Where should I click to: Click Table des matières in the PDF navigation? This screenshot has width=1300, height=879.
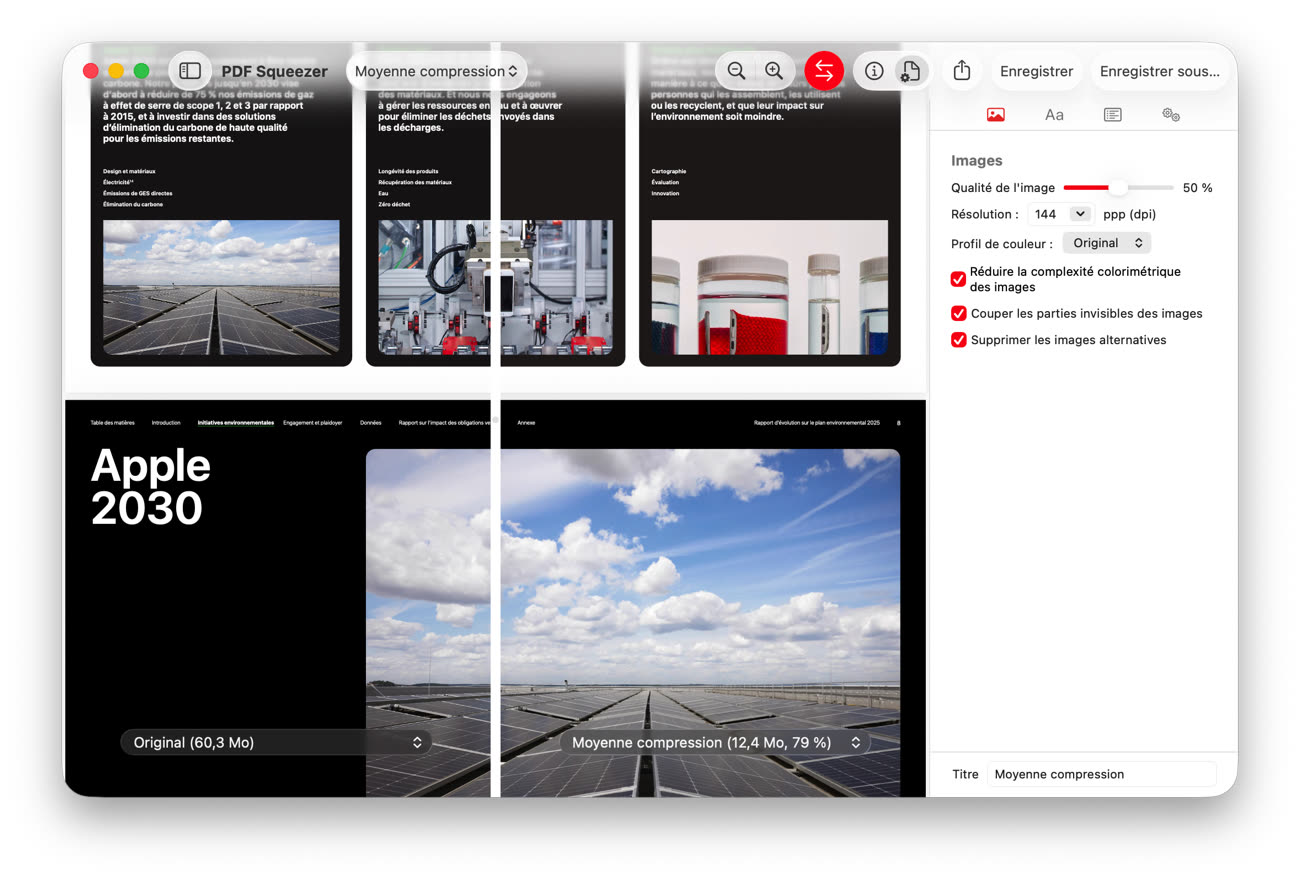[112, 423]
